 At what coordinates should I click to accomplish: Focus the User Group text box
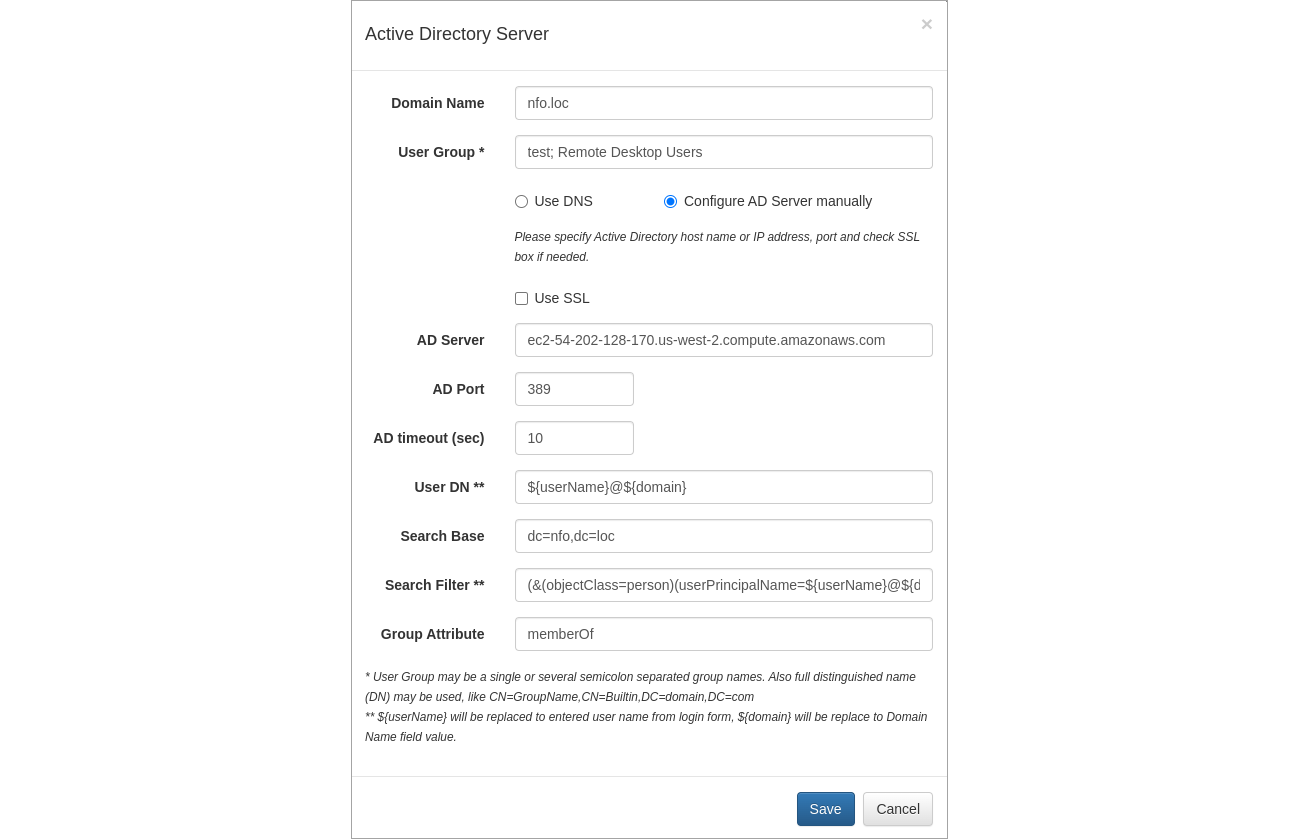click(x=723, y=152)
